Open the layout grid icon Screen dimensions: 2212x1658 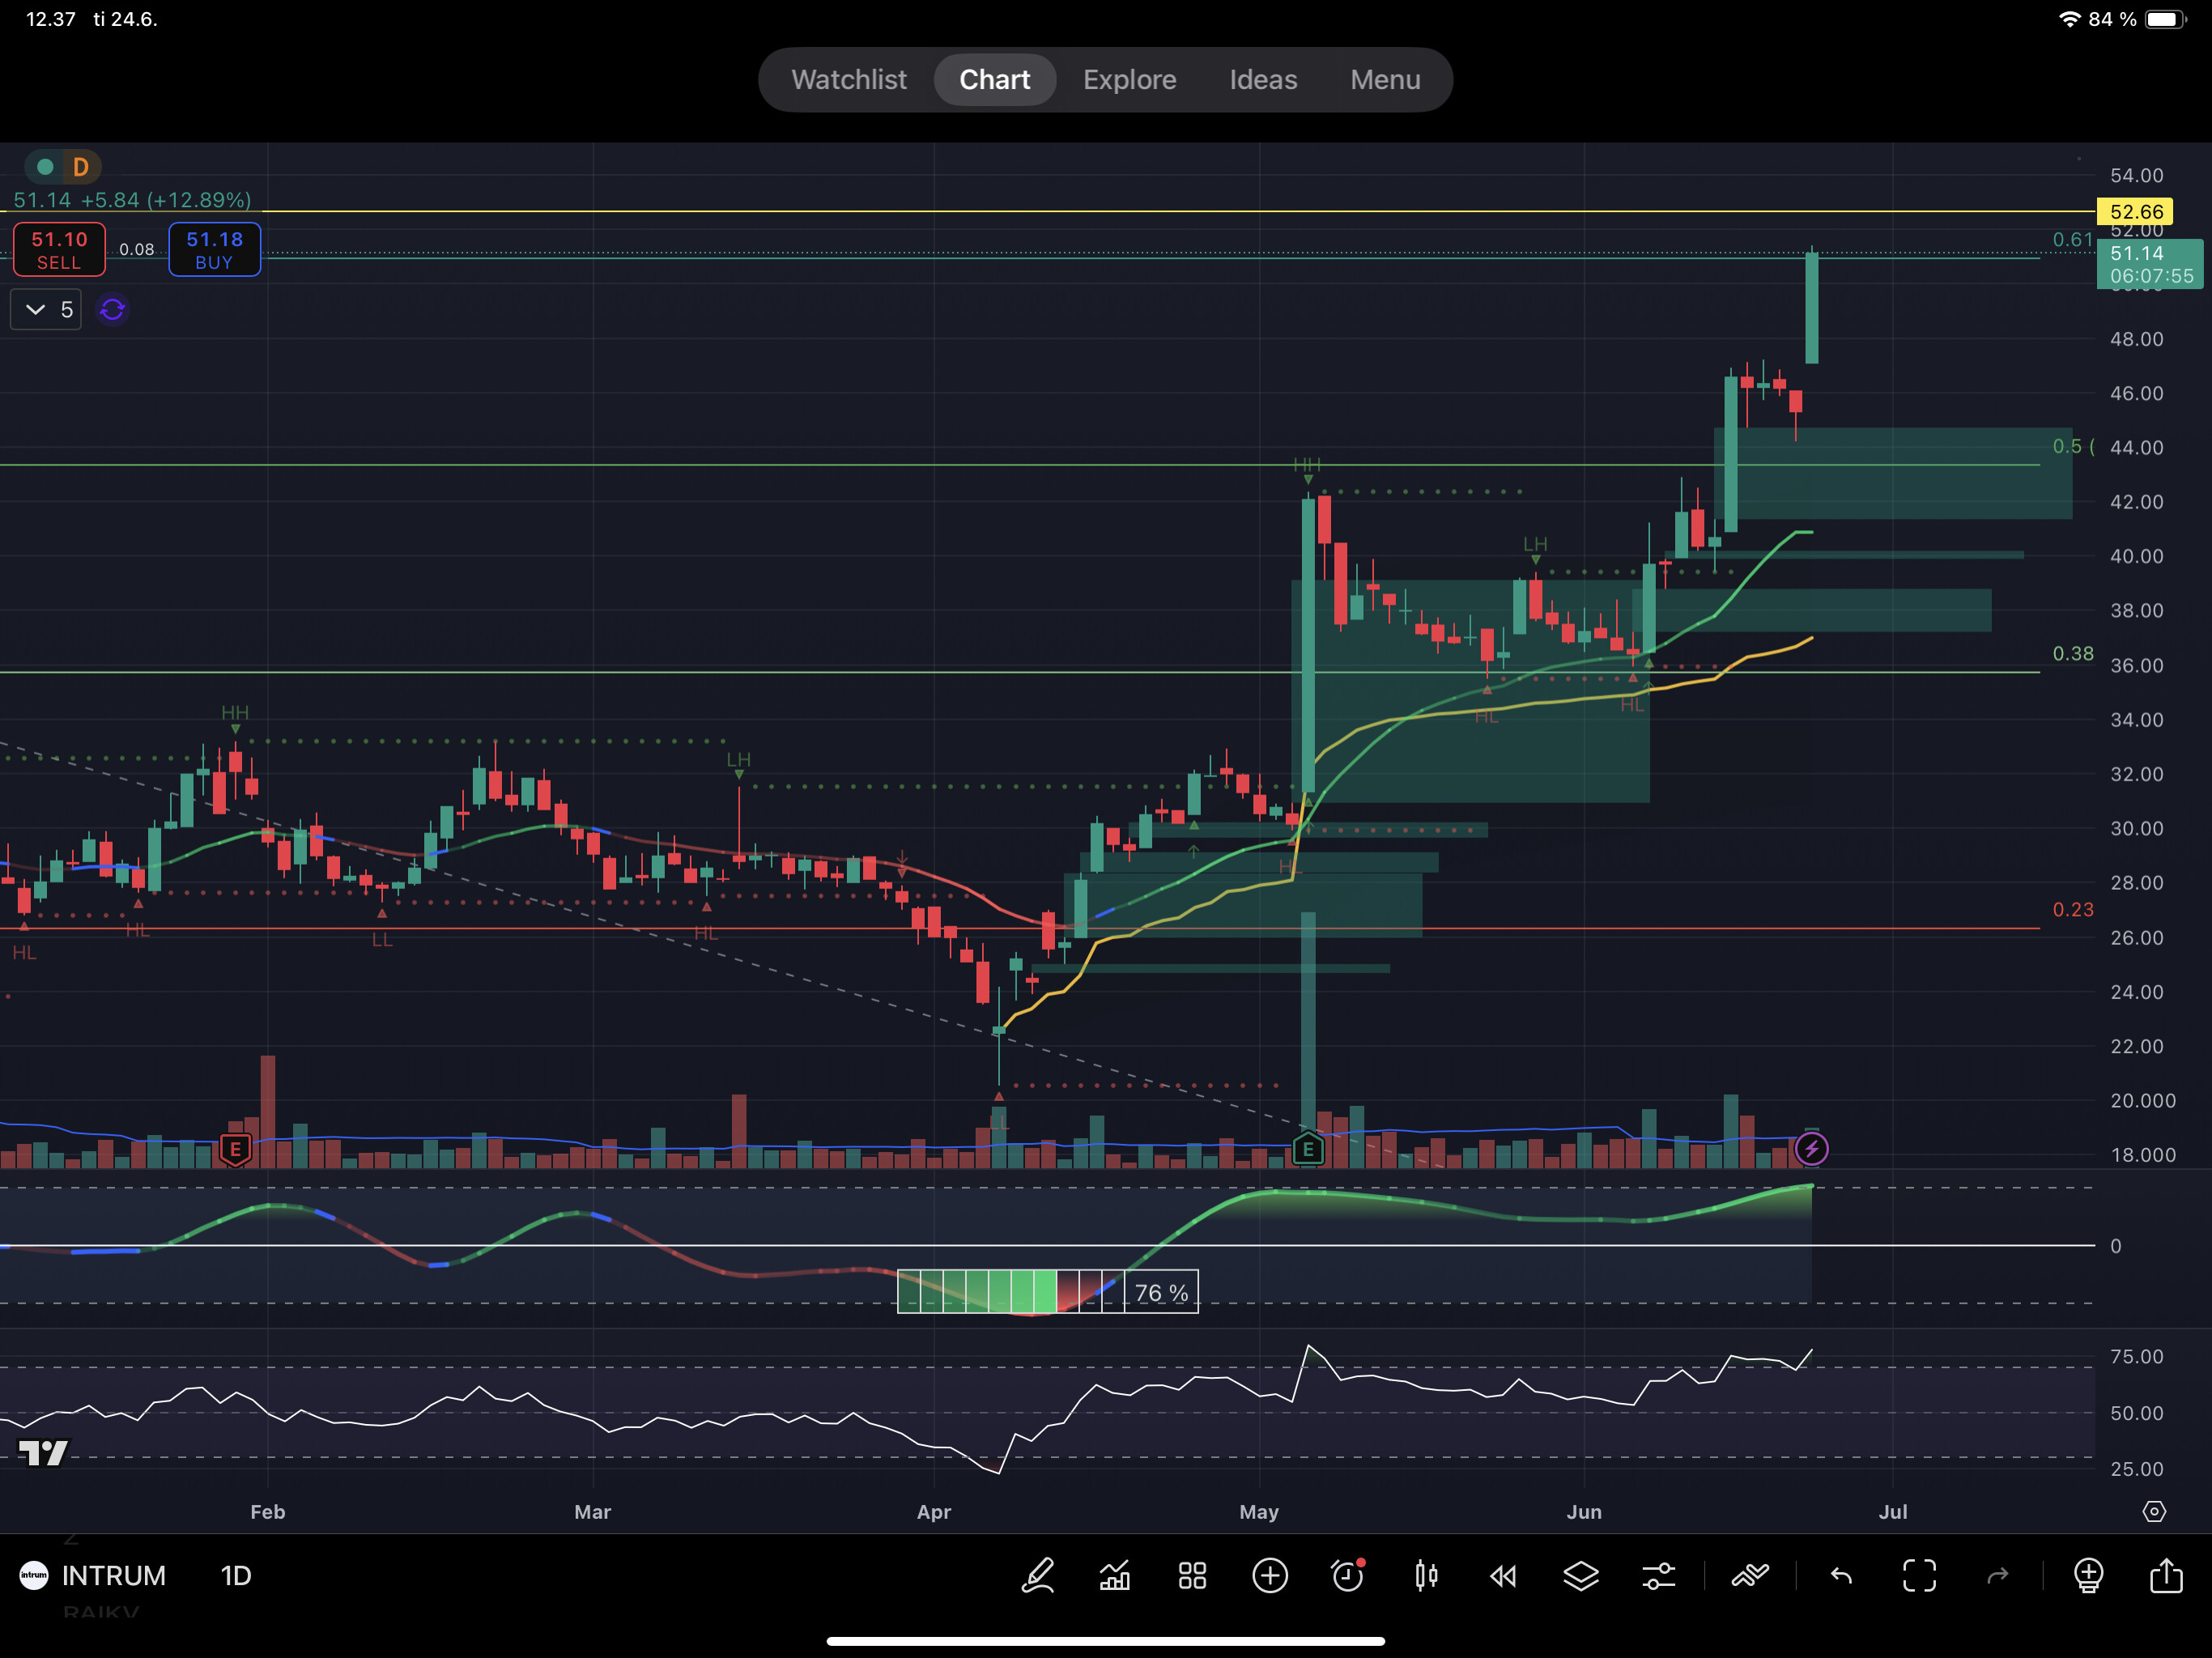tap(1192, 1576)
